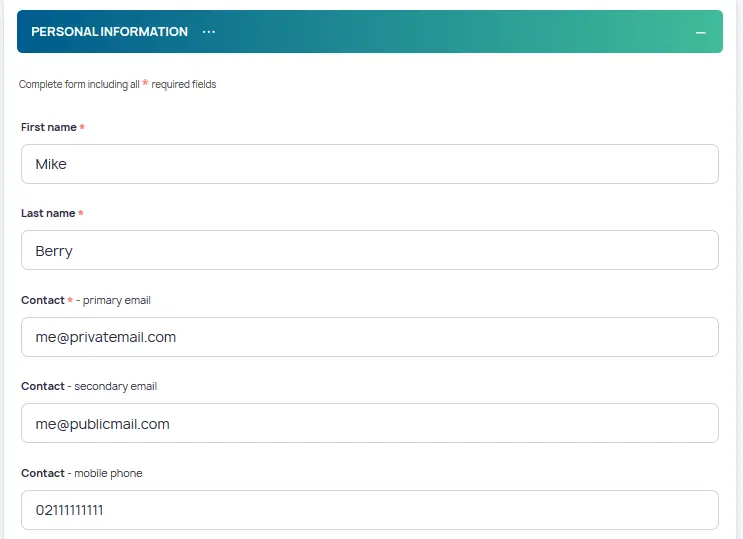743x539 pixels.
Task: Click the required asterisk beside Last name
Action: 81,214
